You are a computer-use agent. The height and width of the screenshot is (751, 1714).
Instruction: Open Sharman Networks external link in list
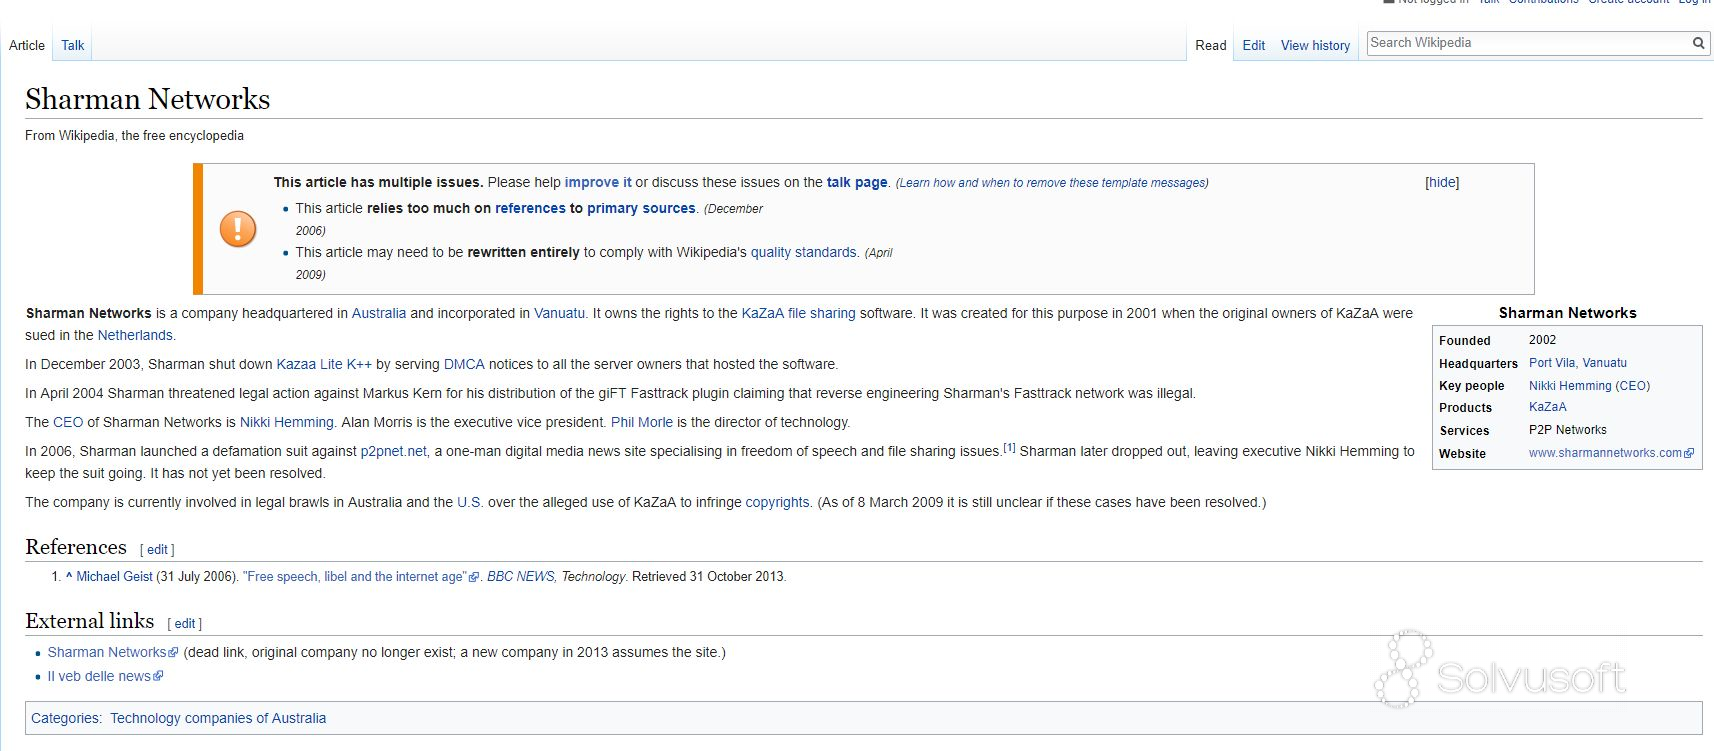coord(107,652)
